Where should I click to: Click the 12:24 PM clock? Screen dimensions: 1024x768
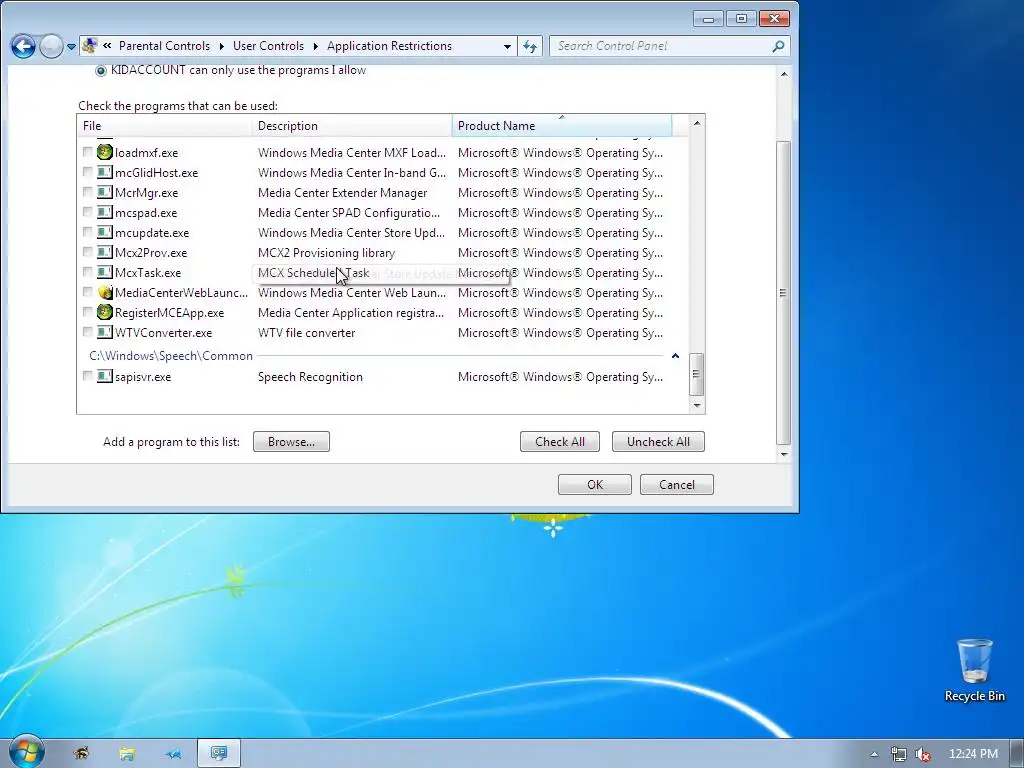(x=973, y=754)
